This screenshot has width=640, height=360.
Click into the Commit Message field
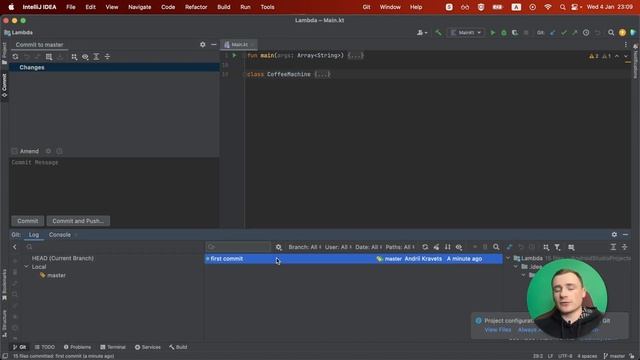click(x=114, y=185)
